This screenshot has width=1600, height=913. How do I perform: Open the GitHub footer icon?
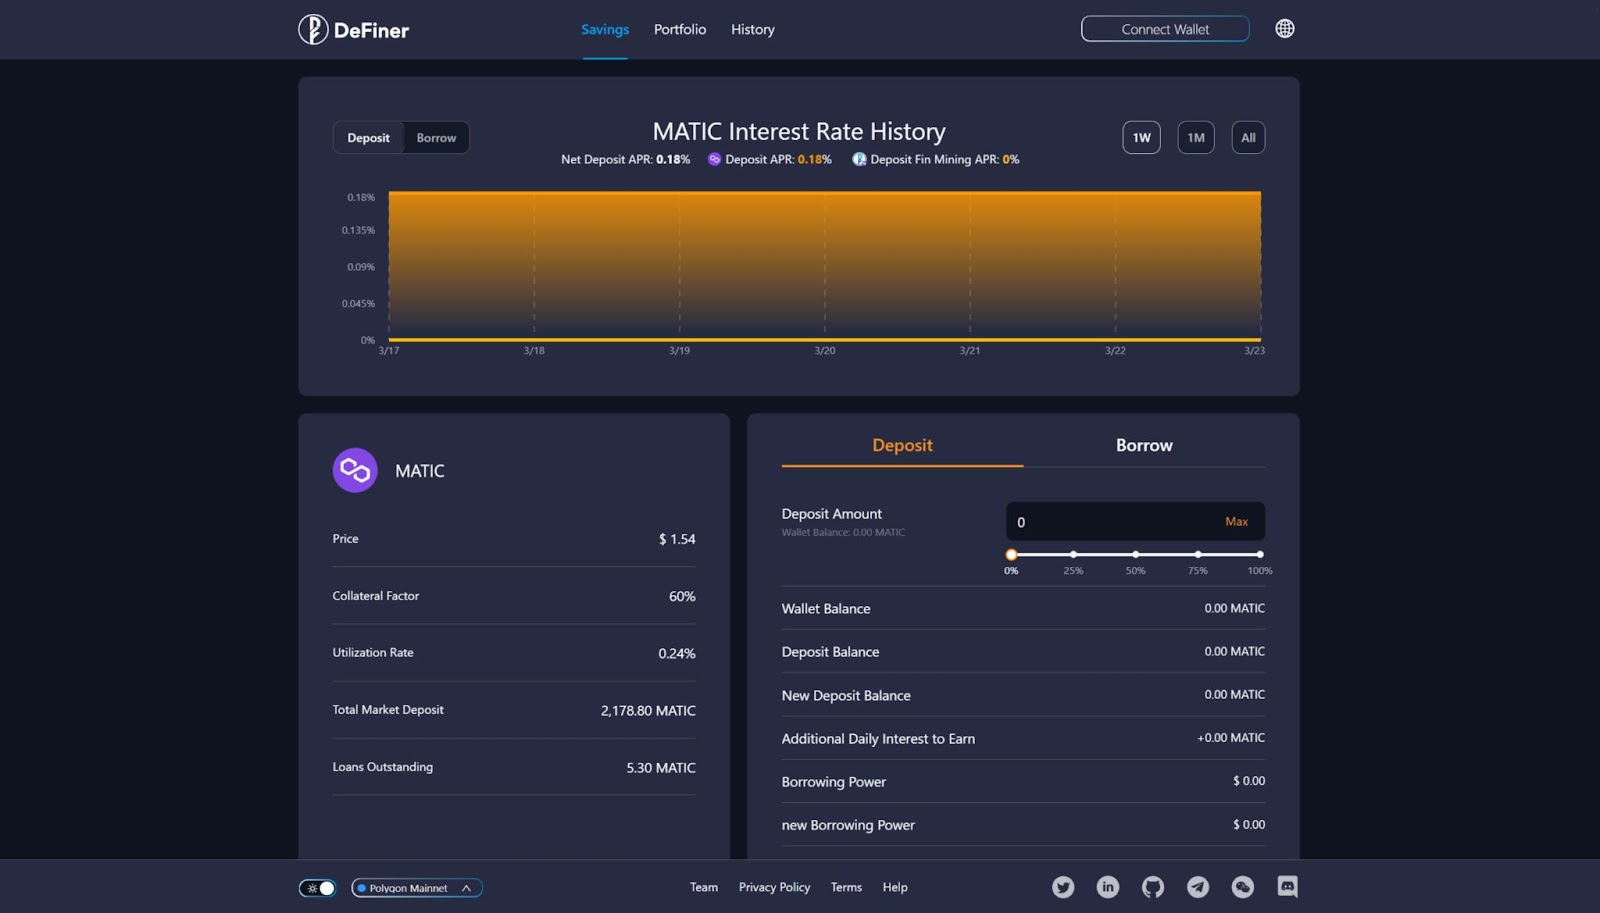(x=1153, y=887)
